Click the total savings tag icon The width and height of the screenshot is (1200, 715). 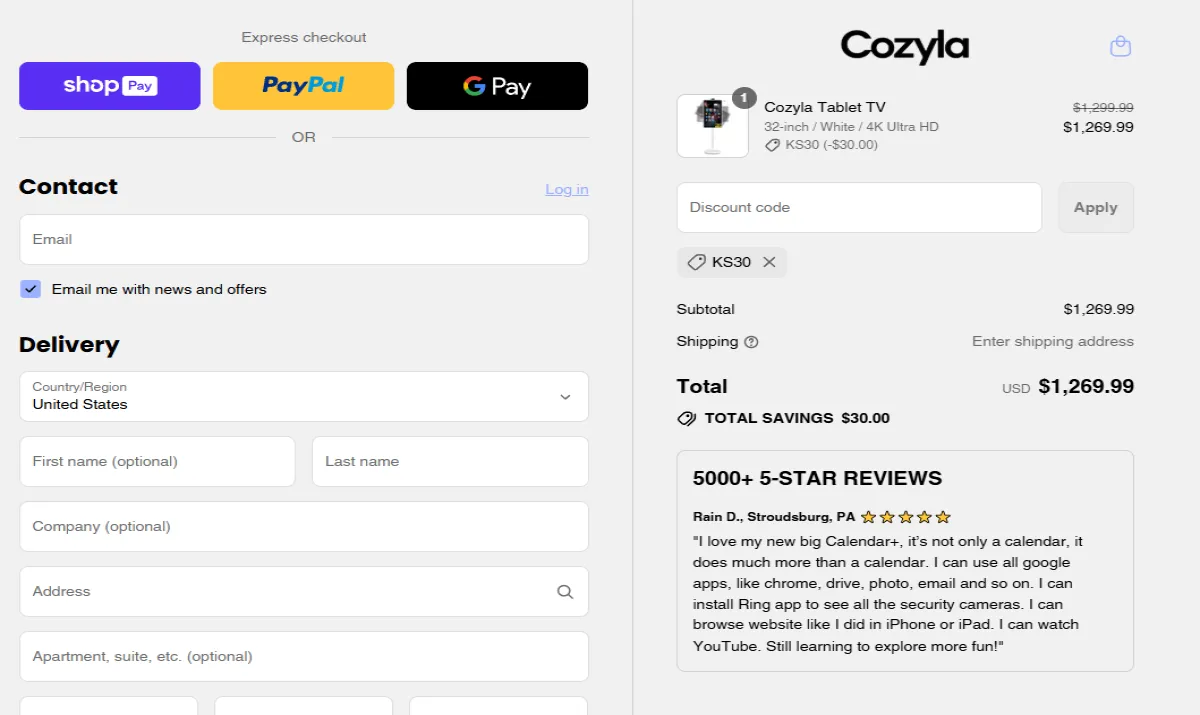pyautogui.click(x=687, y=418)
